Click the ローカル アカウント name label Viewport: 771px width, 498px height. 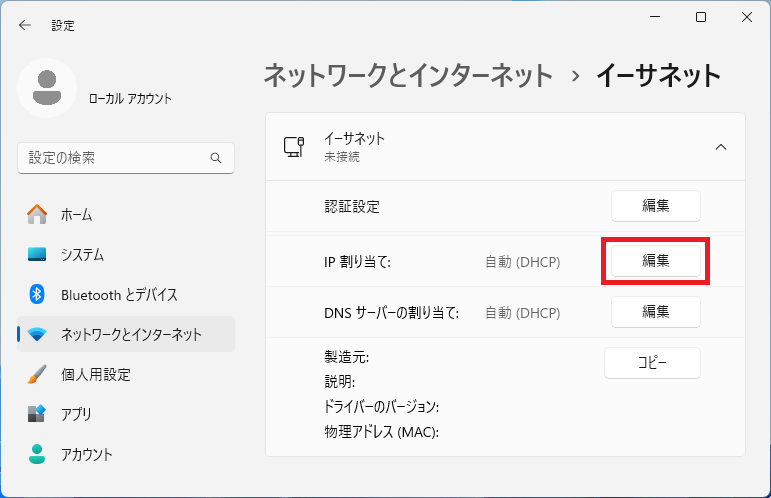click(x=130, y=98)
